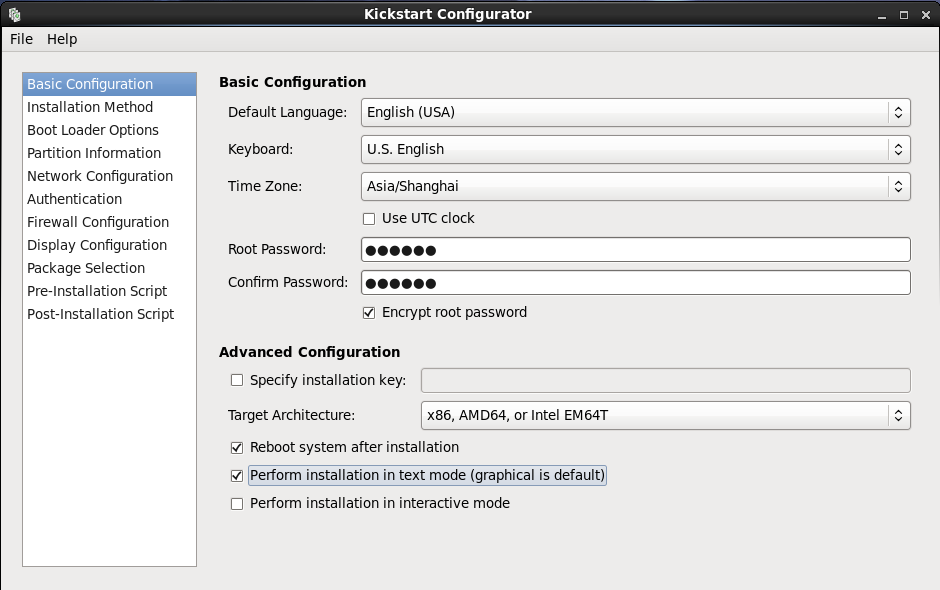Select Installation Method in the sidebar

[x=90, y=107]
